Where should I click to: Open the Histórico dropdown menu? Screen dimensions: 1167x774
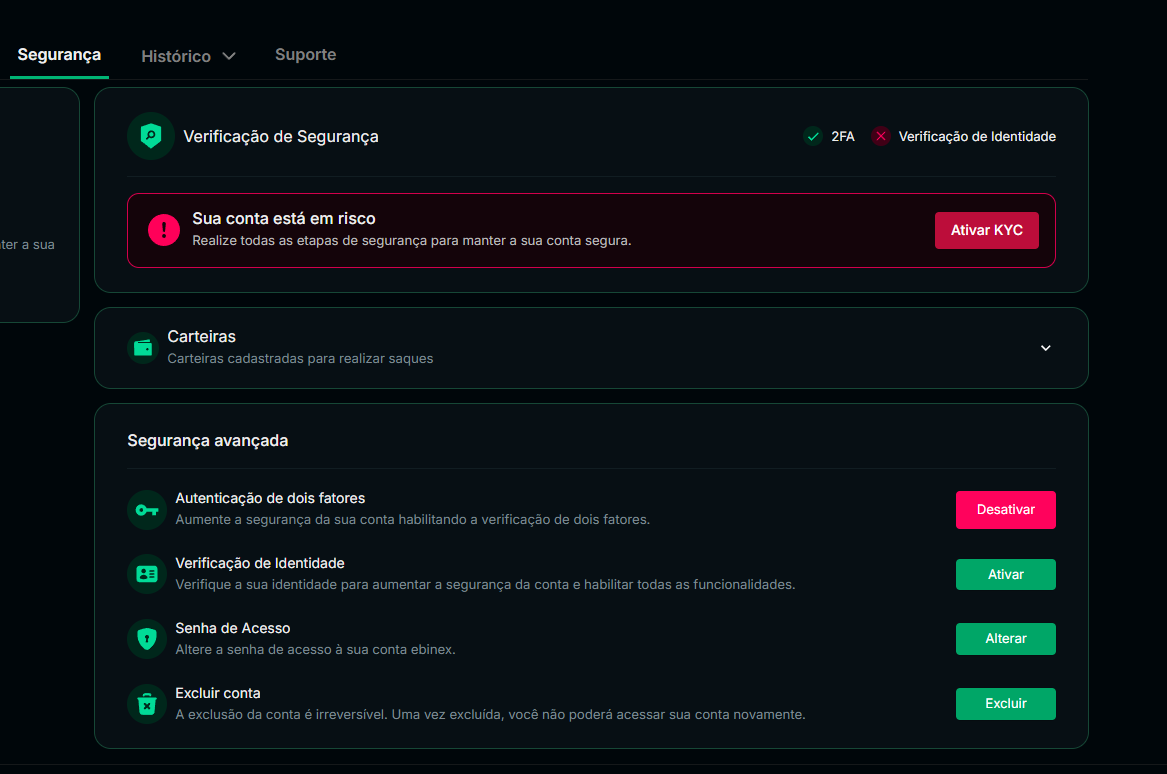[x=188, y=56]
